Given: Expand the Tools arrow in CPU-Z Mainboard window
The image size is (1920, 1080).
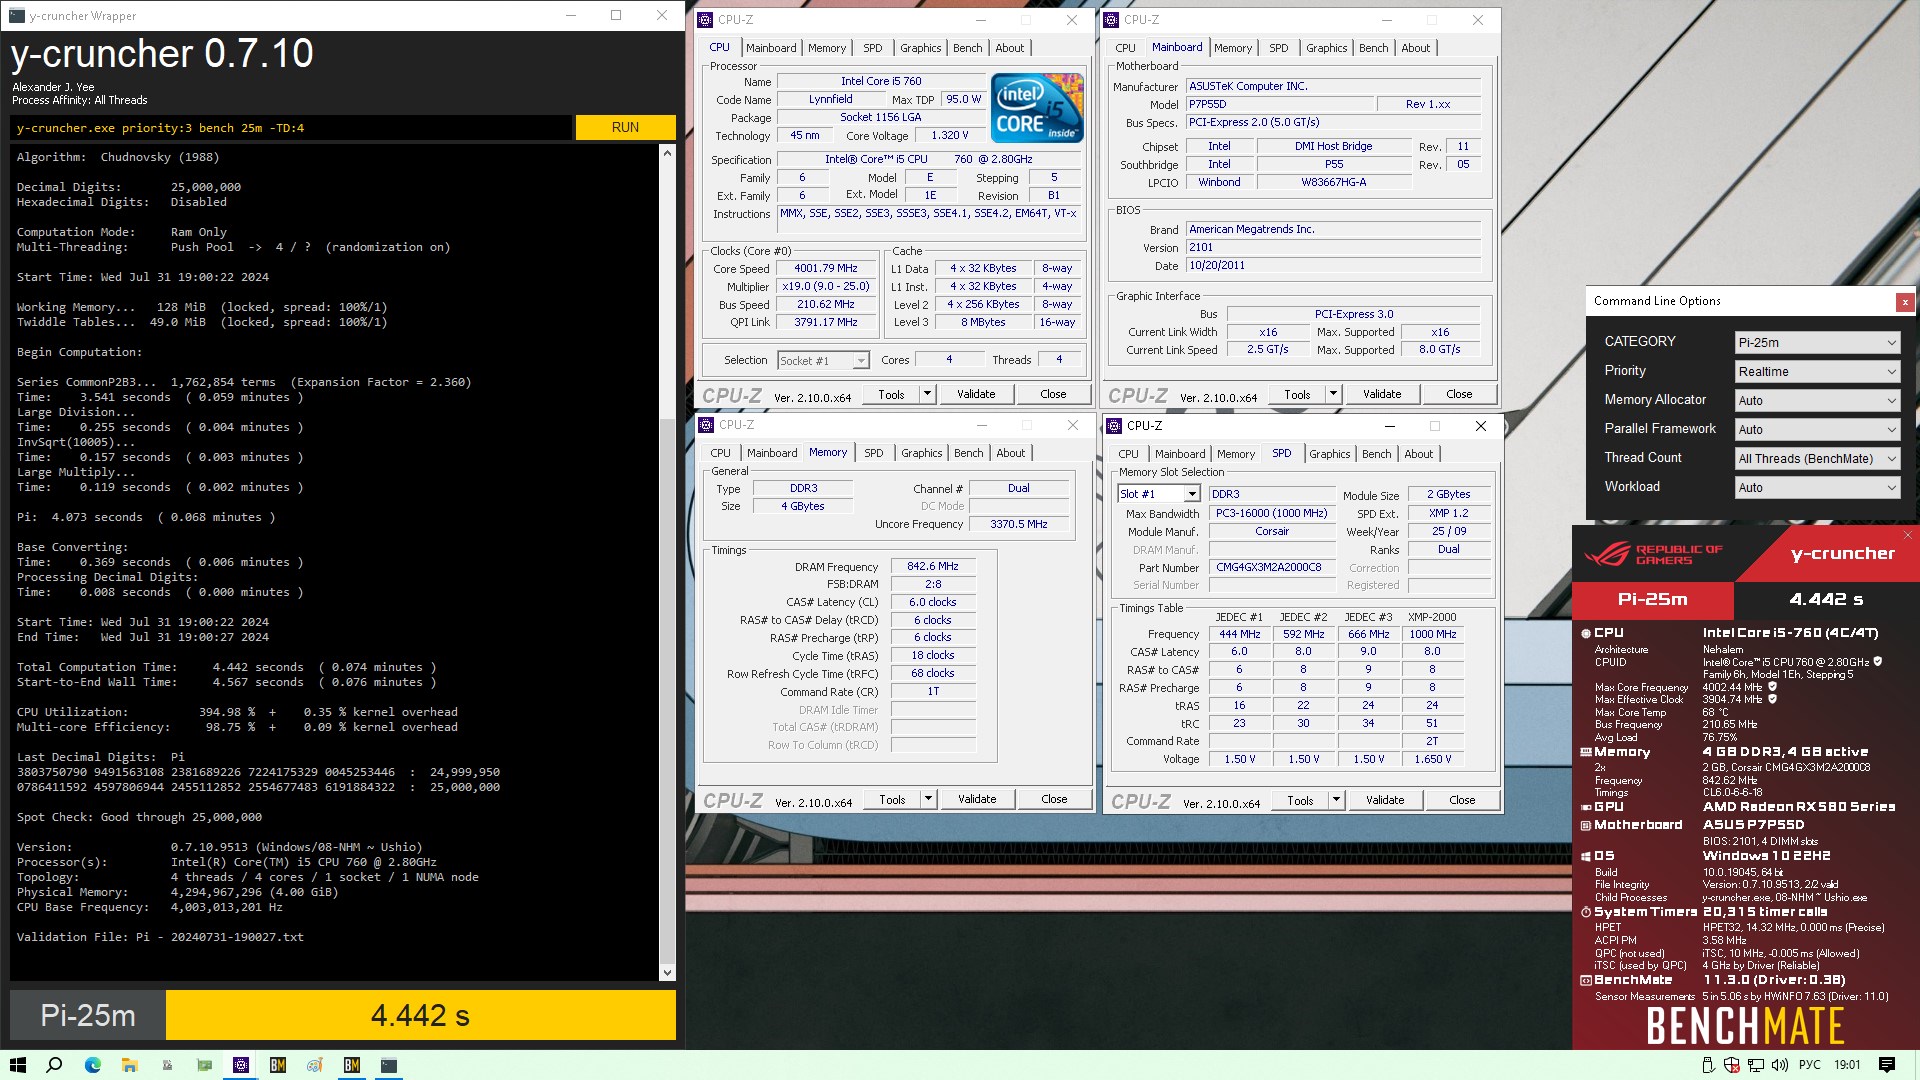Looking at the screenshot, I should (1333, 394).
